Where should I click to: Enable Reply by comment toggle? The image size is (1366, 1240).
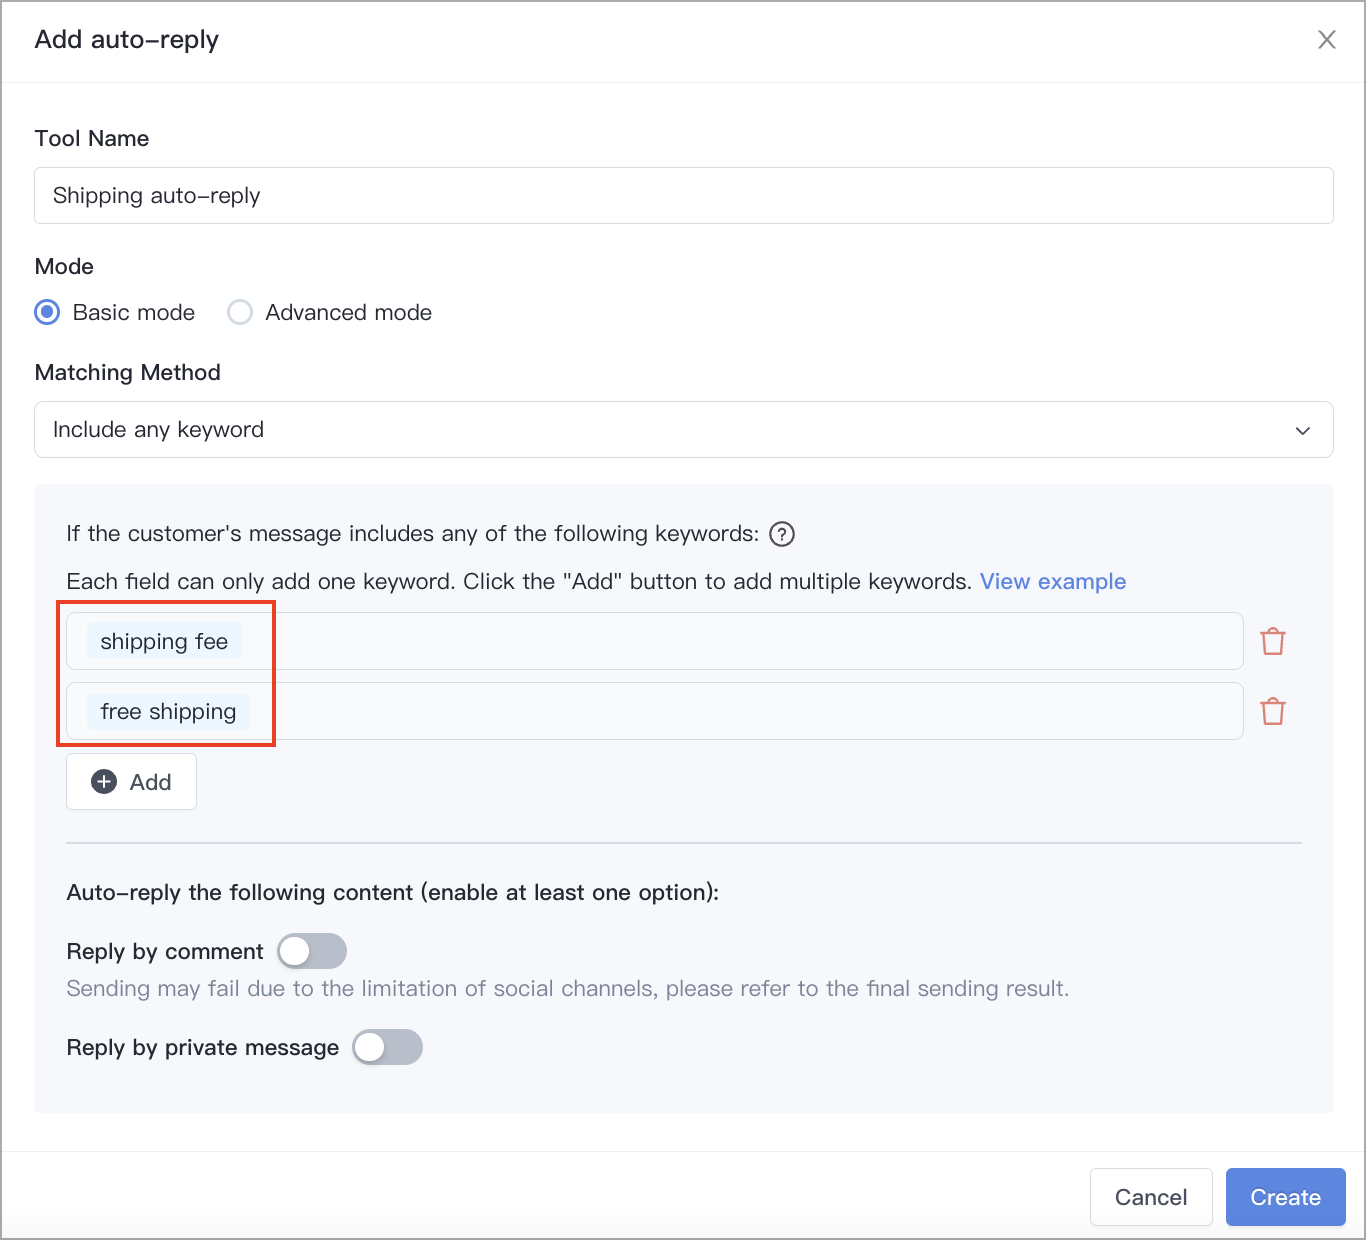[312, 951]
